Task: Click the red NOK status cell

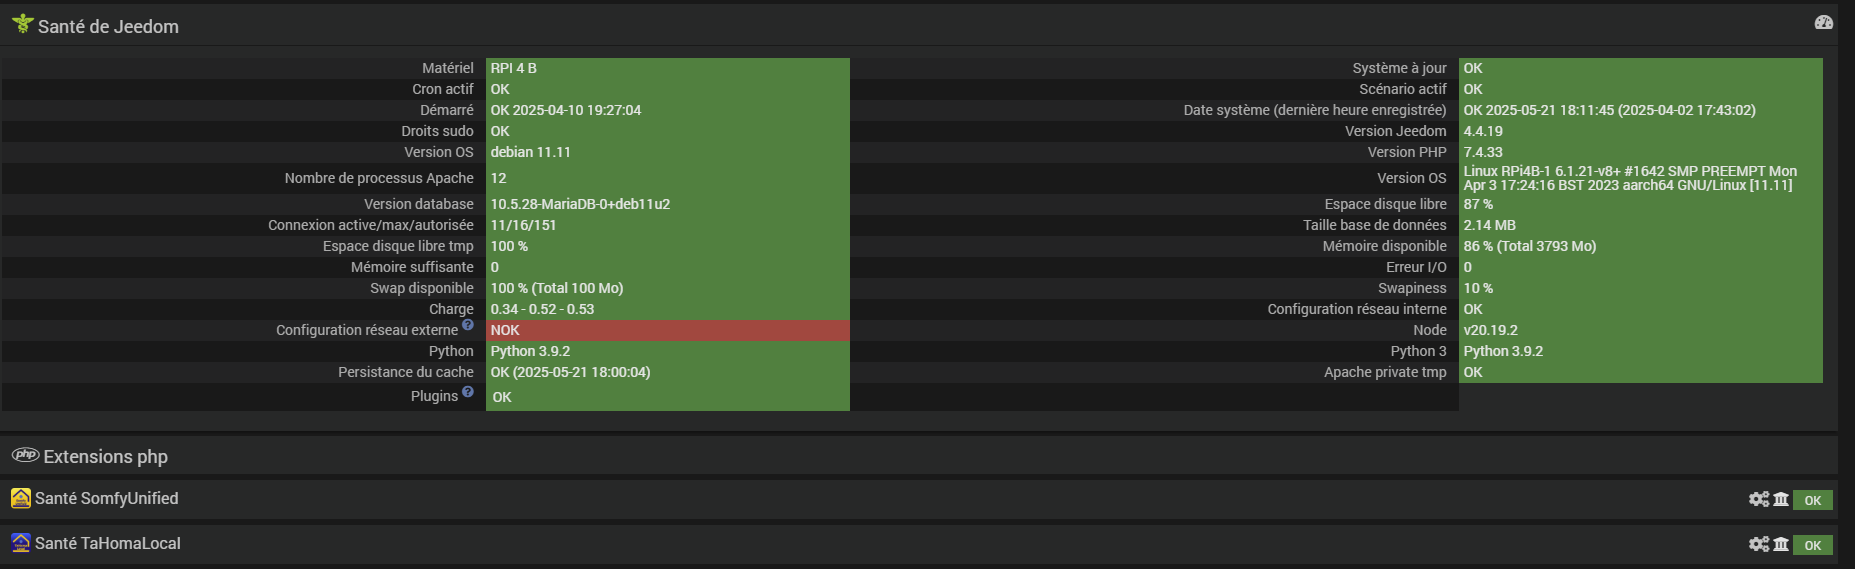Action: pyautogui.click(x=667, y=330)
